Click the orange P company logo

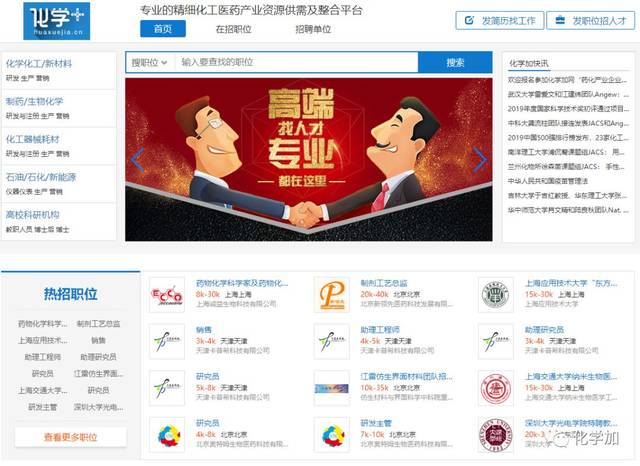point(331,295)
